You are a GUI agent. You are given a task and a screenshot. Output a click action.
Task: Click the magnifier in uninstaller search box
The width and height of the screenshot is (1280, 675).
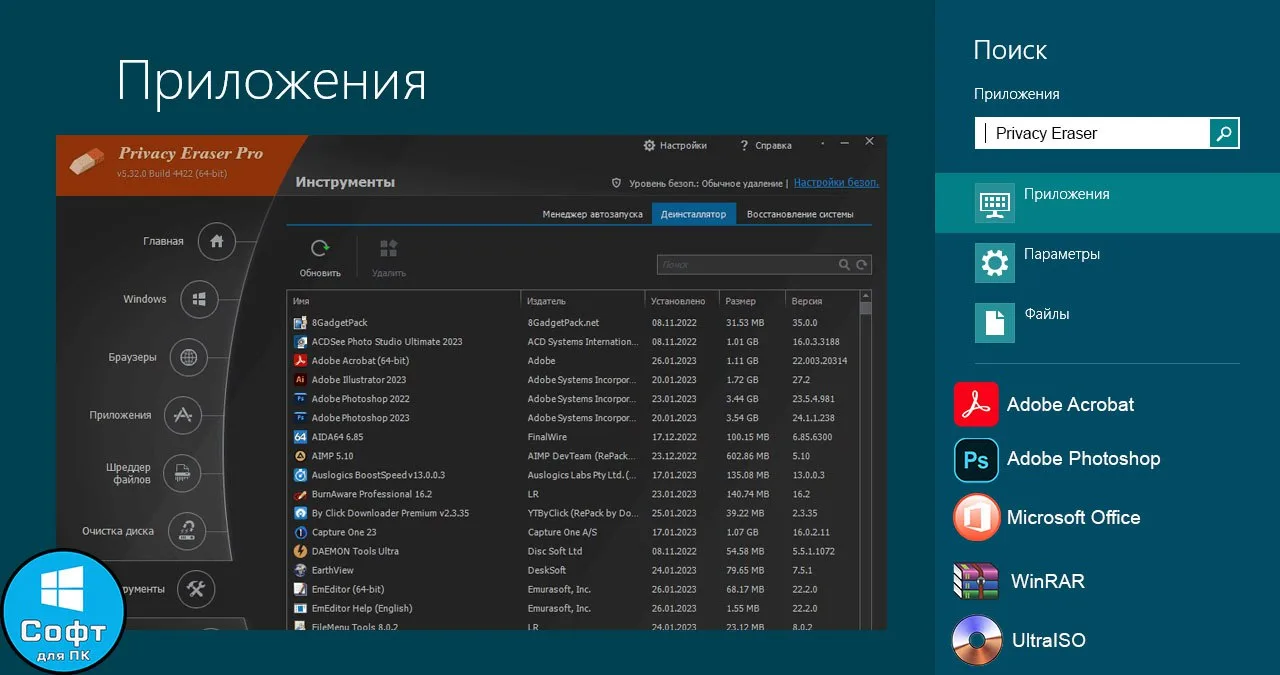tap(845, 265)
